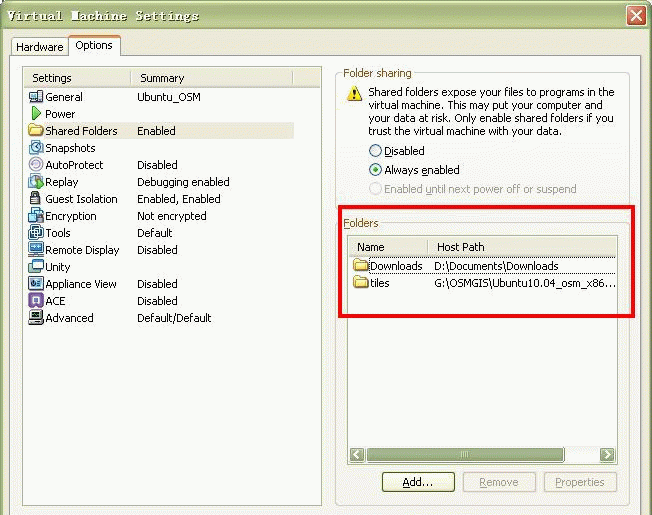
Task: Select the AutoProtect label
Action: click(x=74, y=165)
